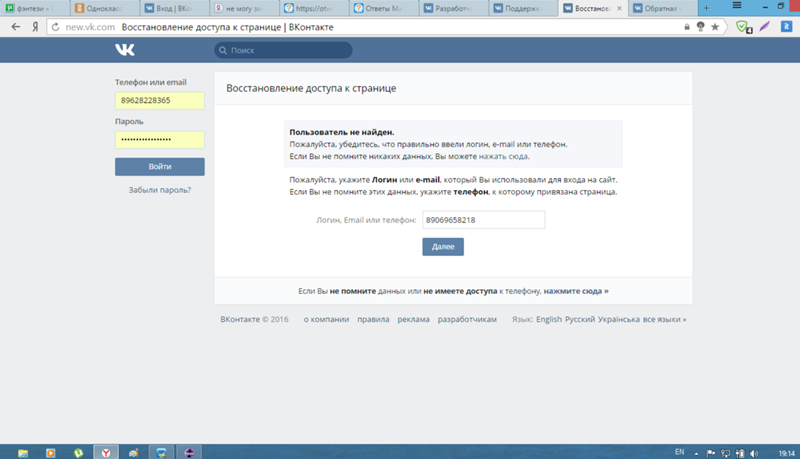This screenshot has width=800, height=459.
Task: Click the Далее button
Action: [443, 247]
